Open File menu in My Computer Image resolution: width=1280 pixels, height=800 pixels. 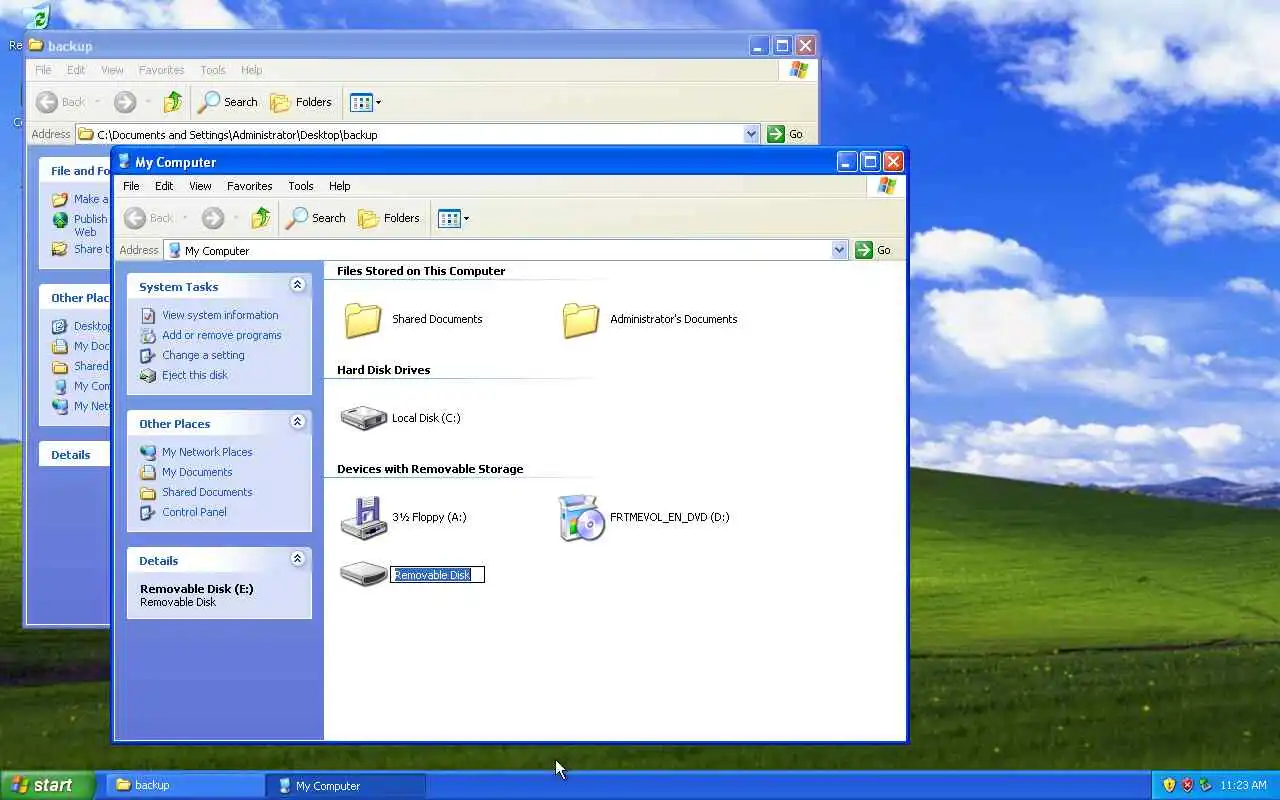click(131, 186)
